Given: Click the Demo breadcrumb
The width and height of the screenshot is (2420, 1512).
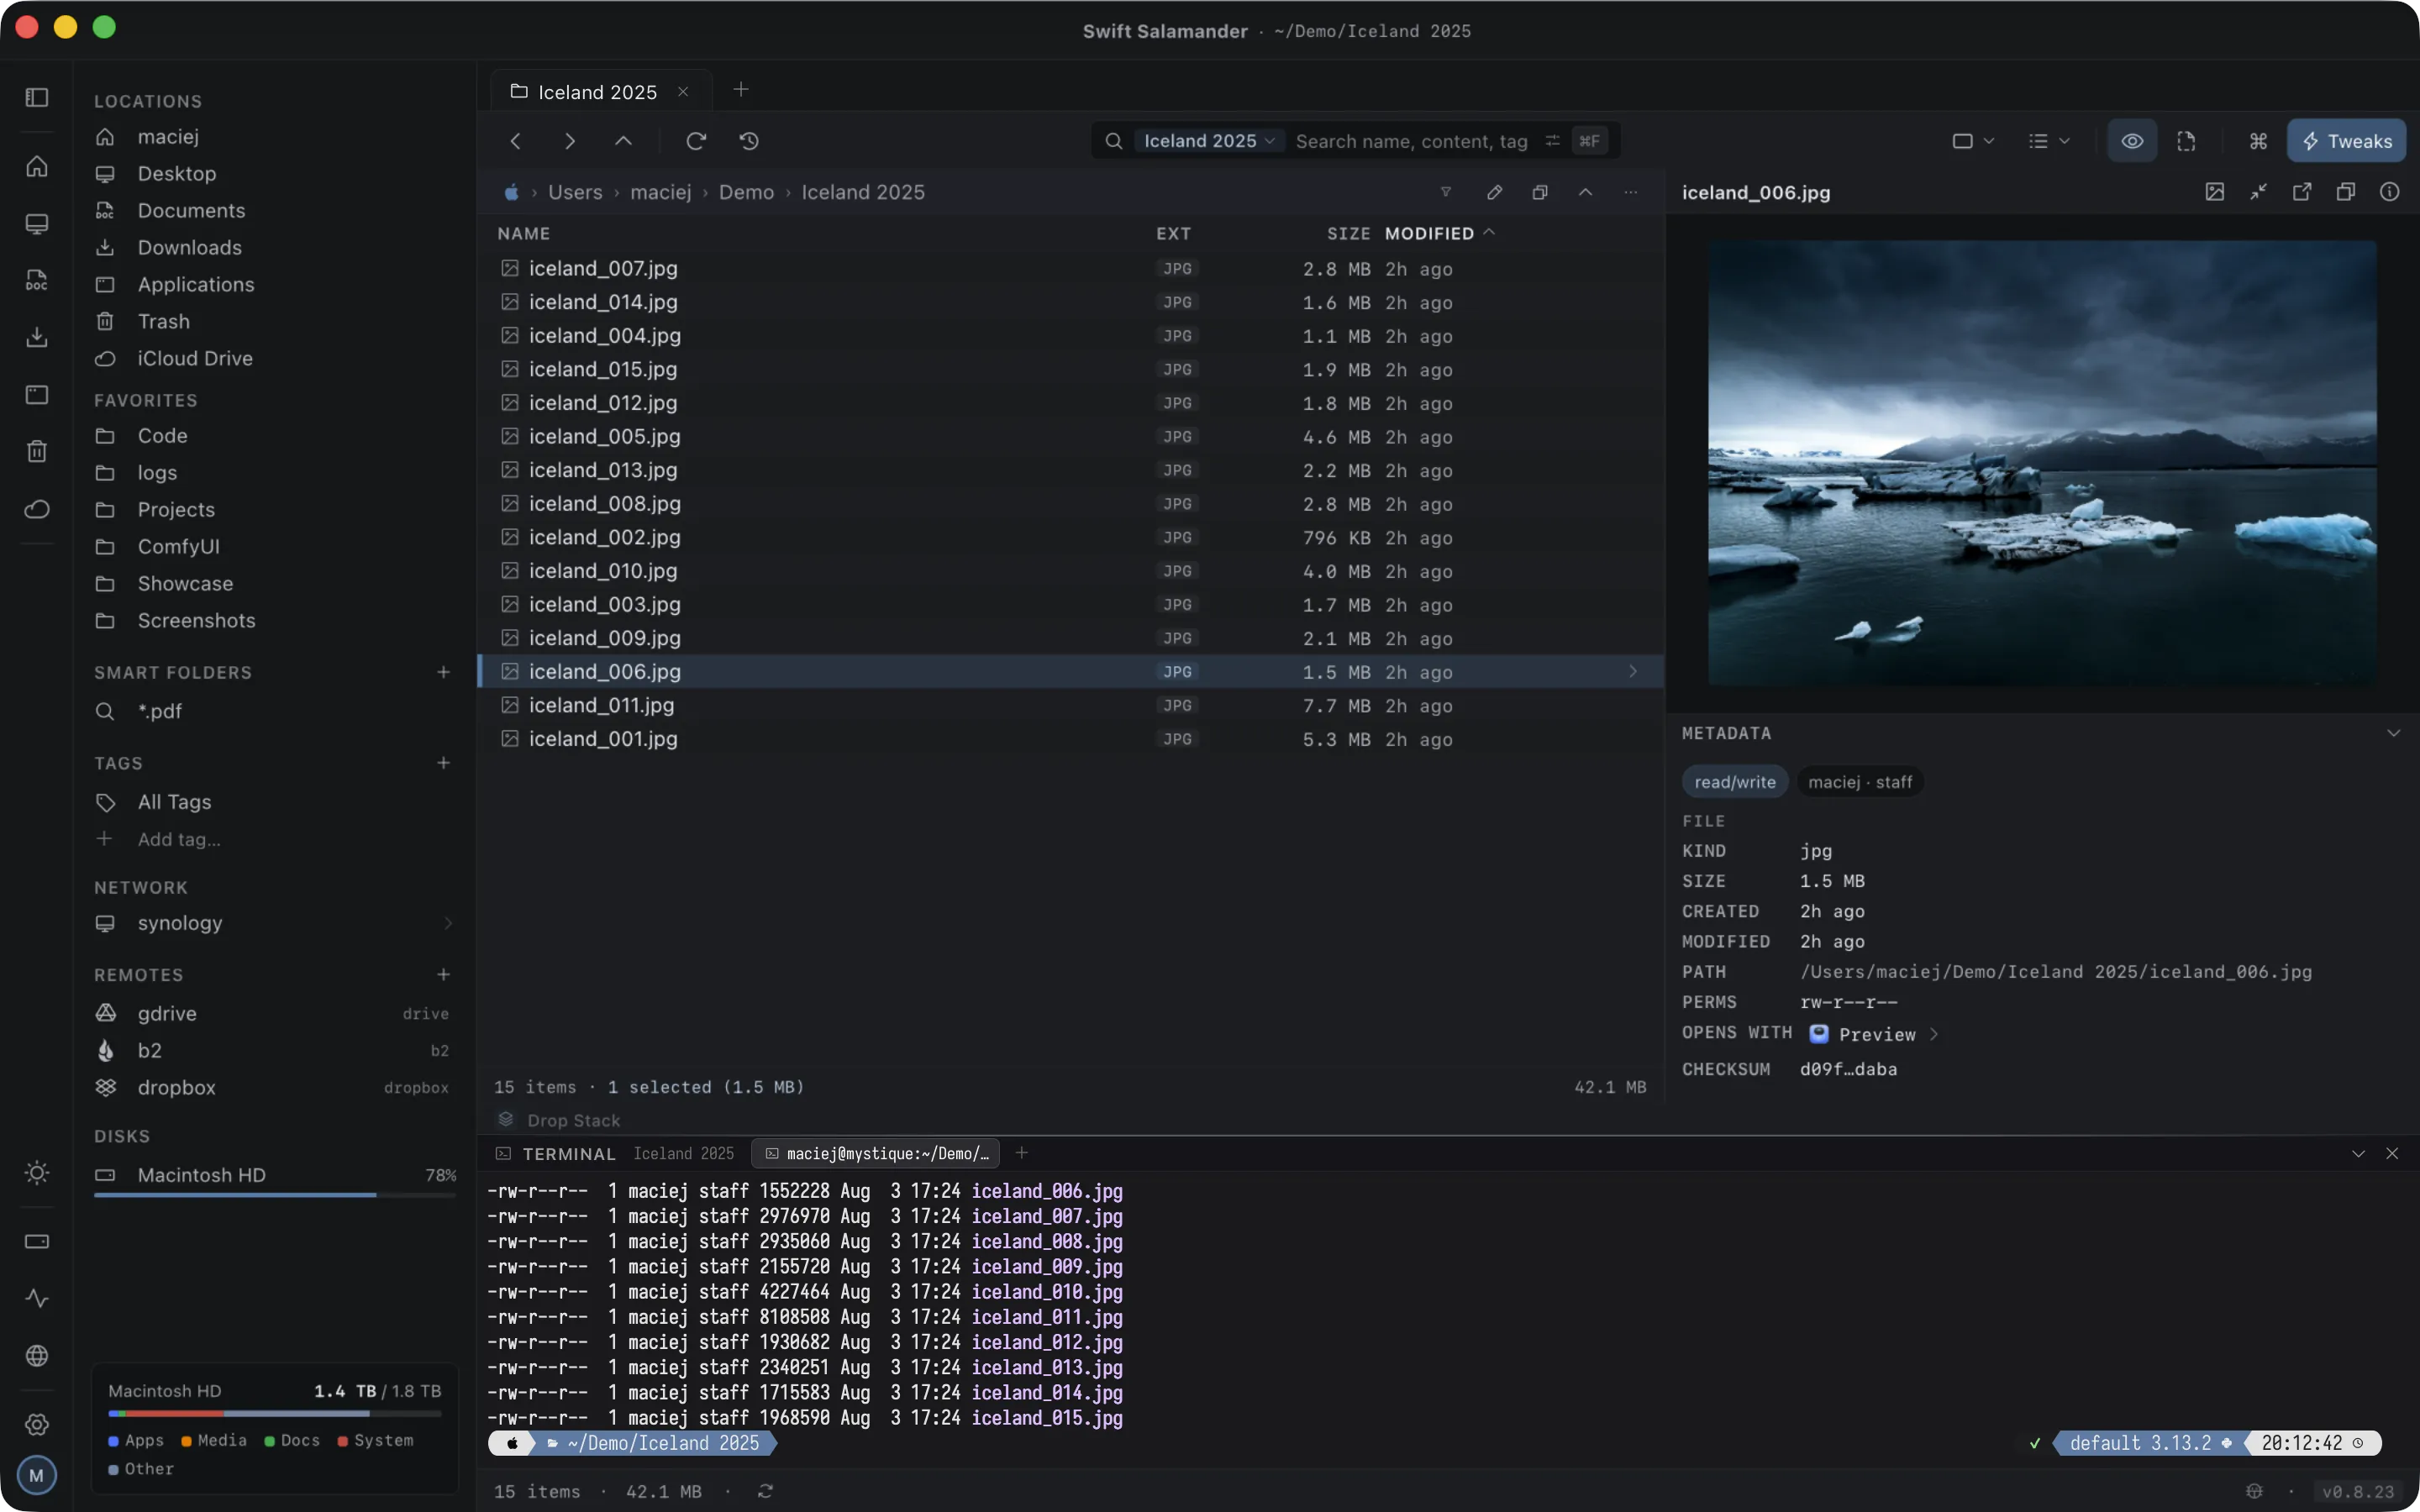Looking at the screenshot, I should point(746,192).
